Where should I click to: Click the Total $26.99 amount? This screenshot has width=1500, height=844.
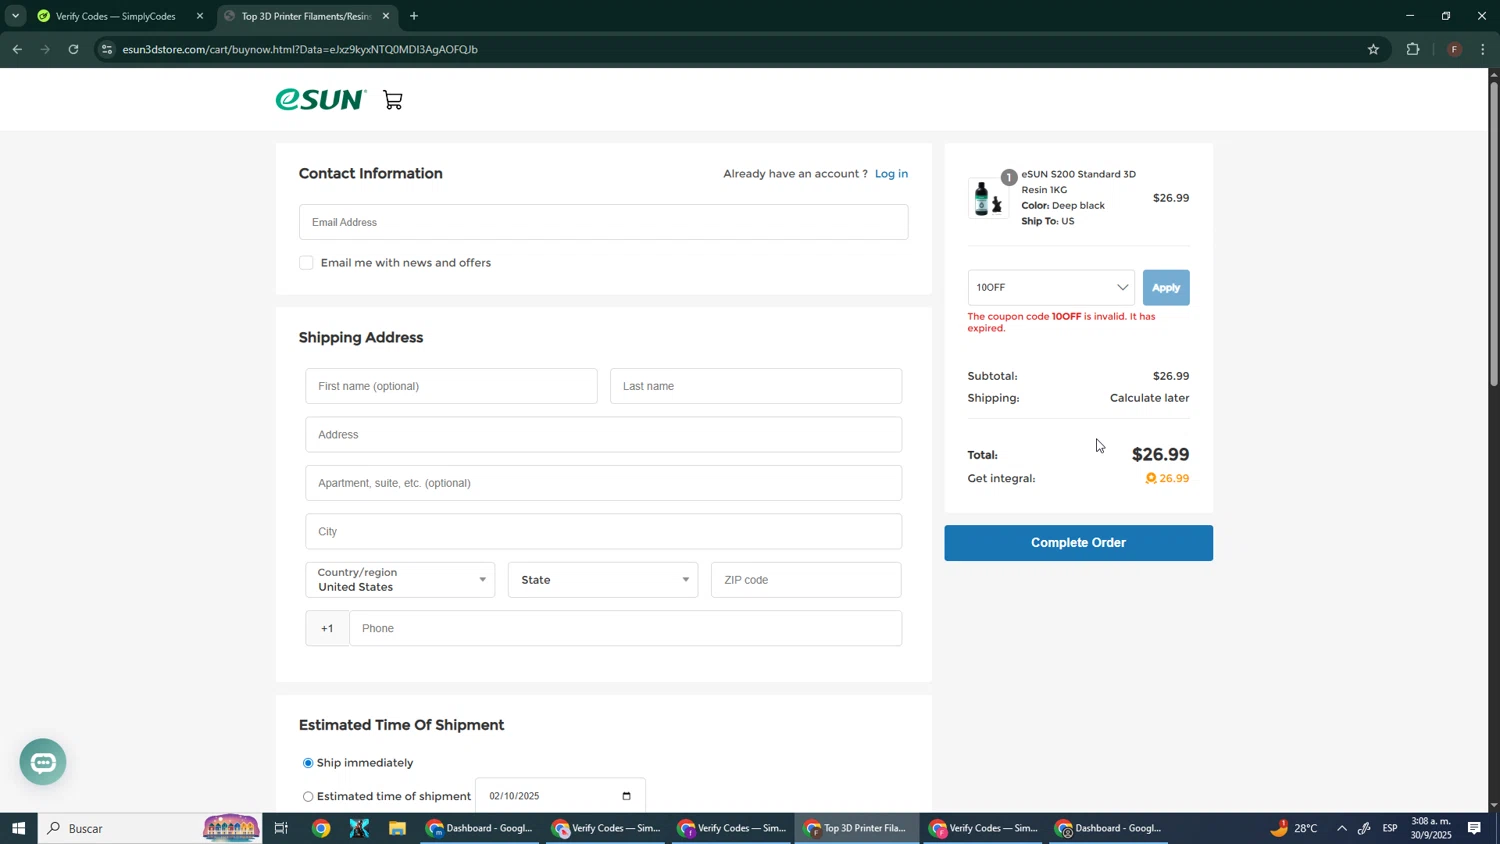pyautogui.click(x=1160, y=455)
